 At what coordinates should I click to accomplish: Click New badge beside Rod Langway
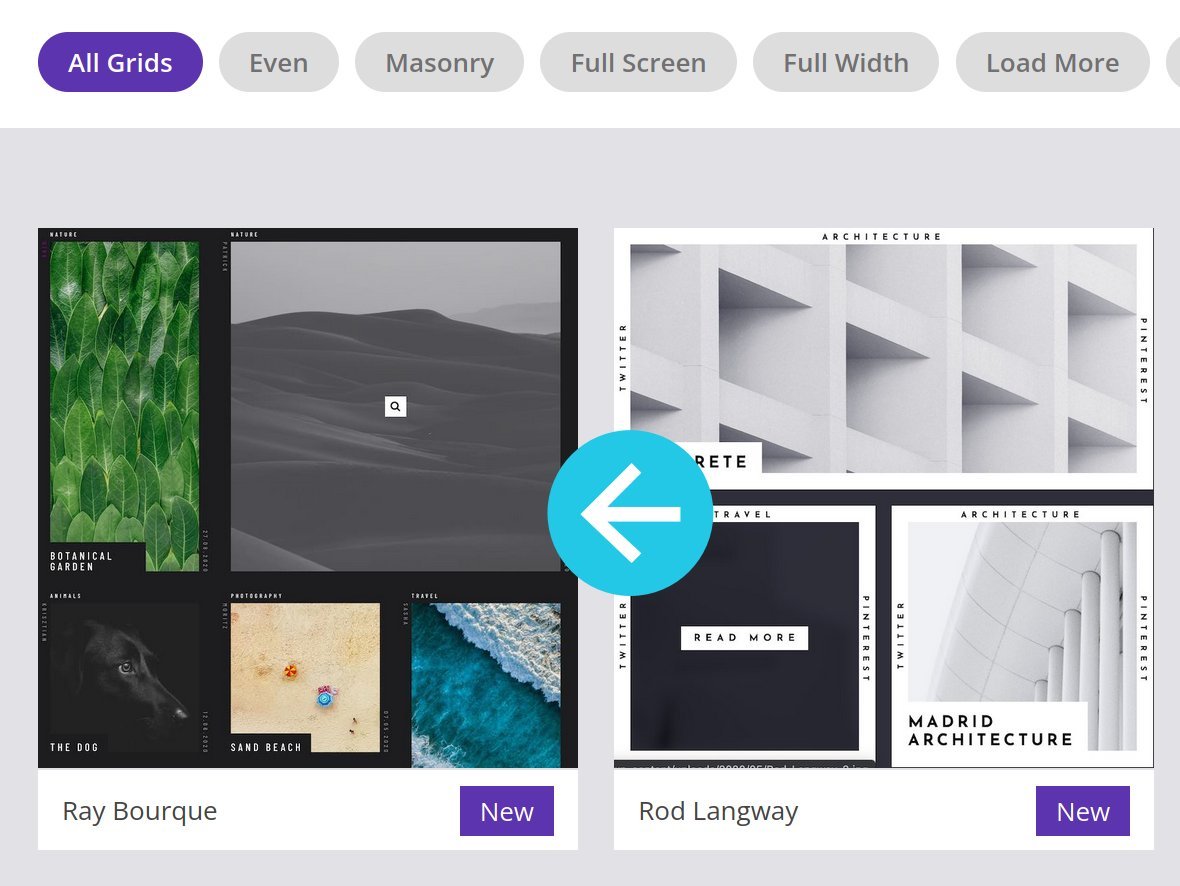[x=1082, y=811]
